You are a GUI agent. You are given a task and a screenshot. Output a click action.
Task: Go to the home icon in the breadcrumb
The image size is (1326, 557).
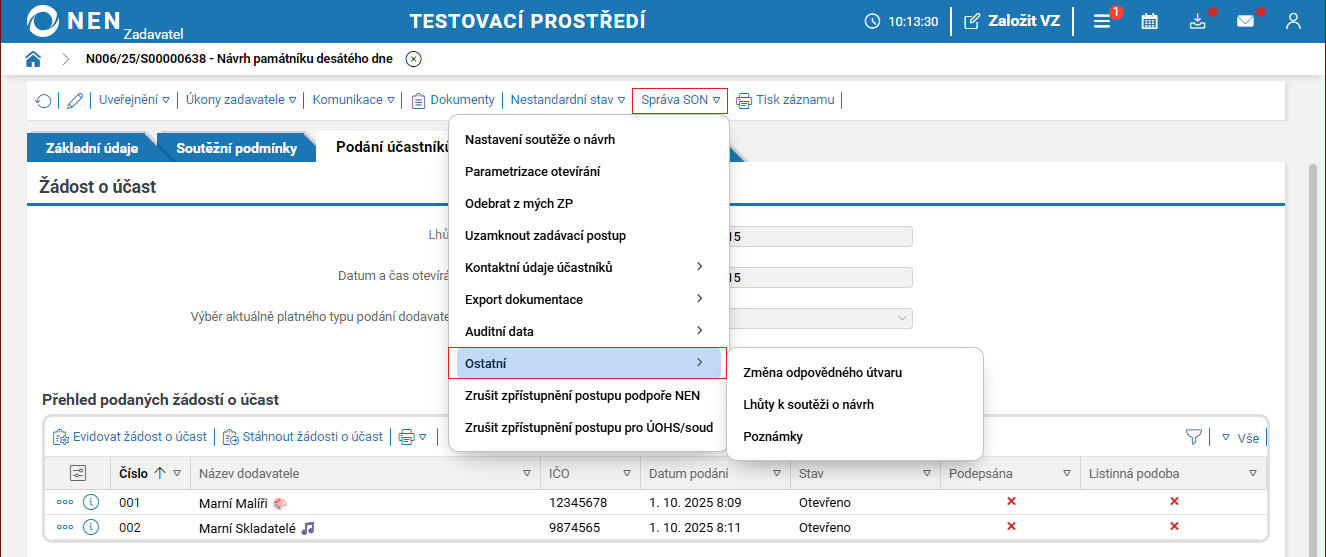point(33,59)
